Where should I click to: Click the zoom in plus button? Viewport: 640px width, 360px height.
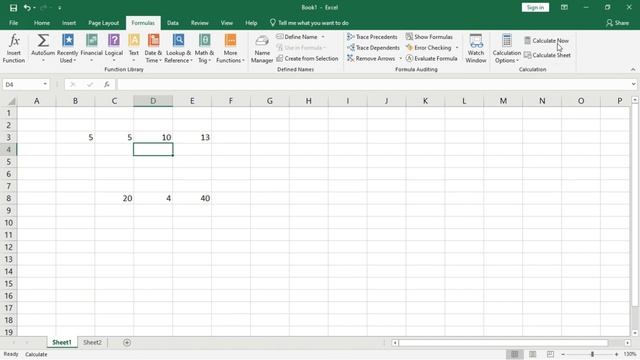click(x=616, y=354)
